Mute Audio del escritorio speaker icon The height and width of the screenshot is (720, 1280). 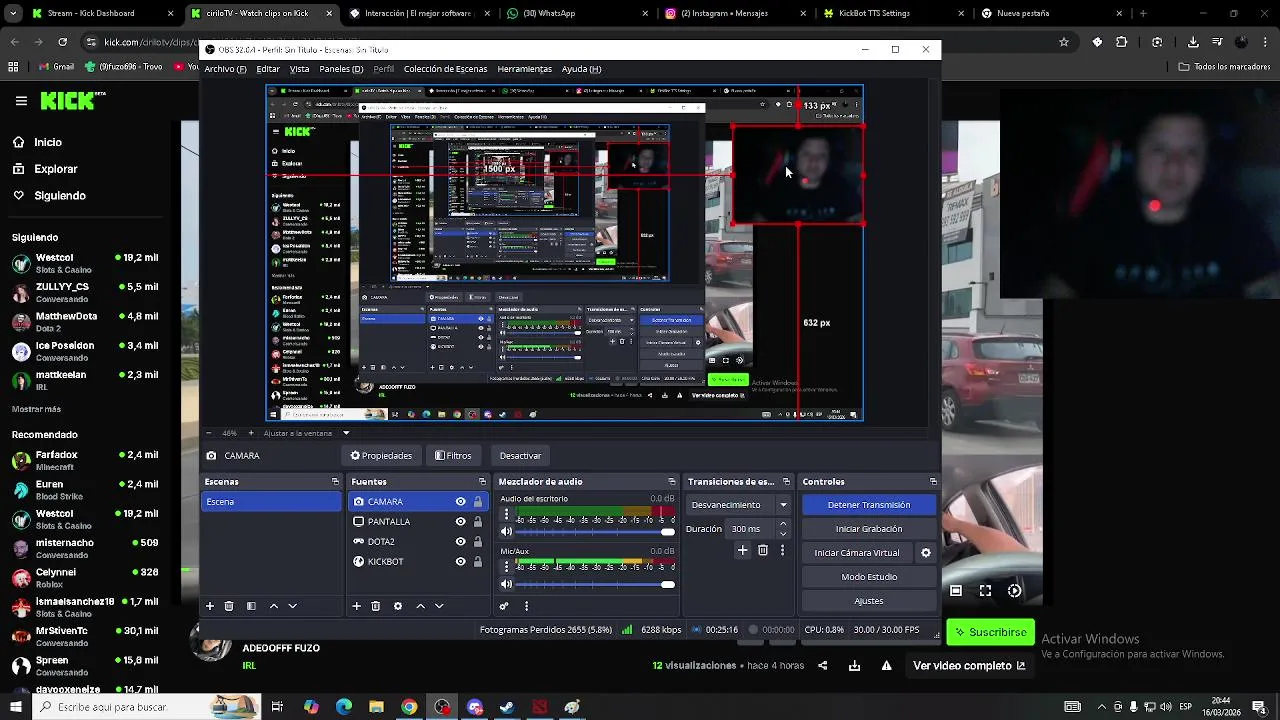point(506,532)
